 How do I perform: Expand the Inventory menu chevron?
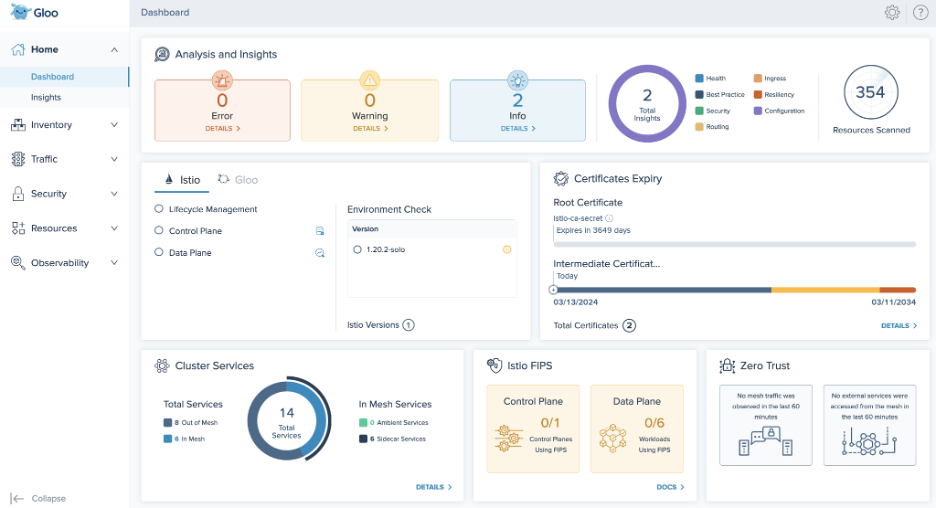tap(114, 125)
